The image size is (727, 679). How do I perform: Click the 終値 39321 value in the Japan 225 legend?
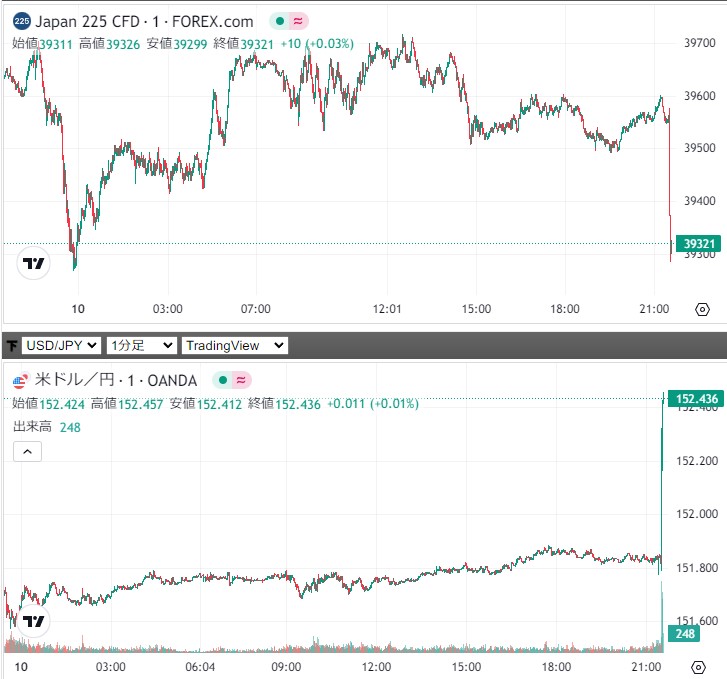(x=243, y=44)
